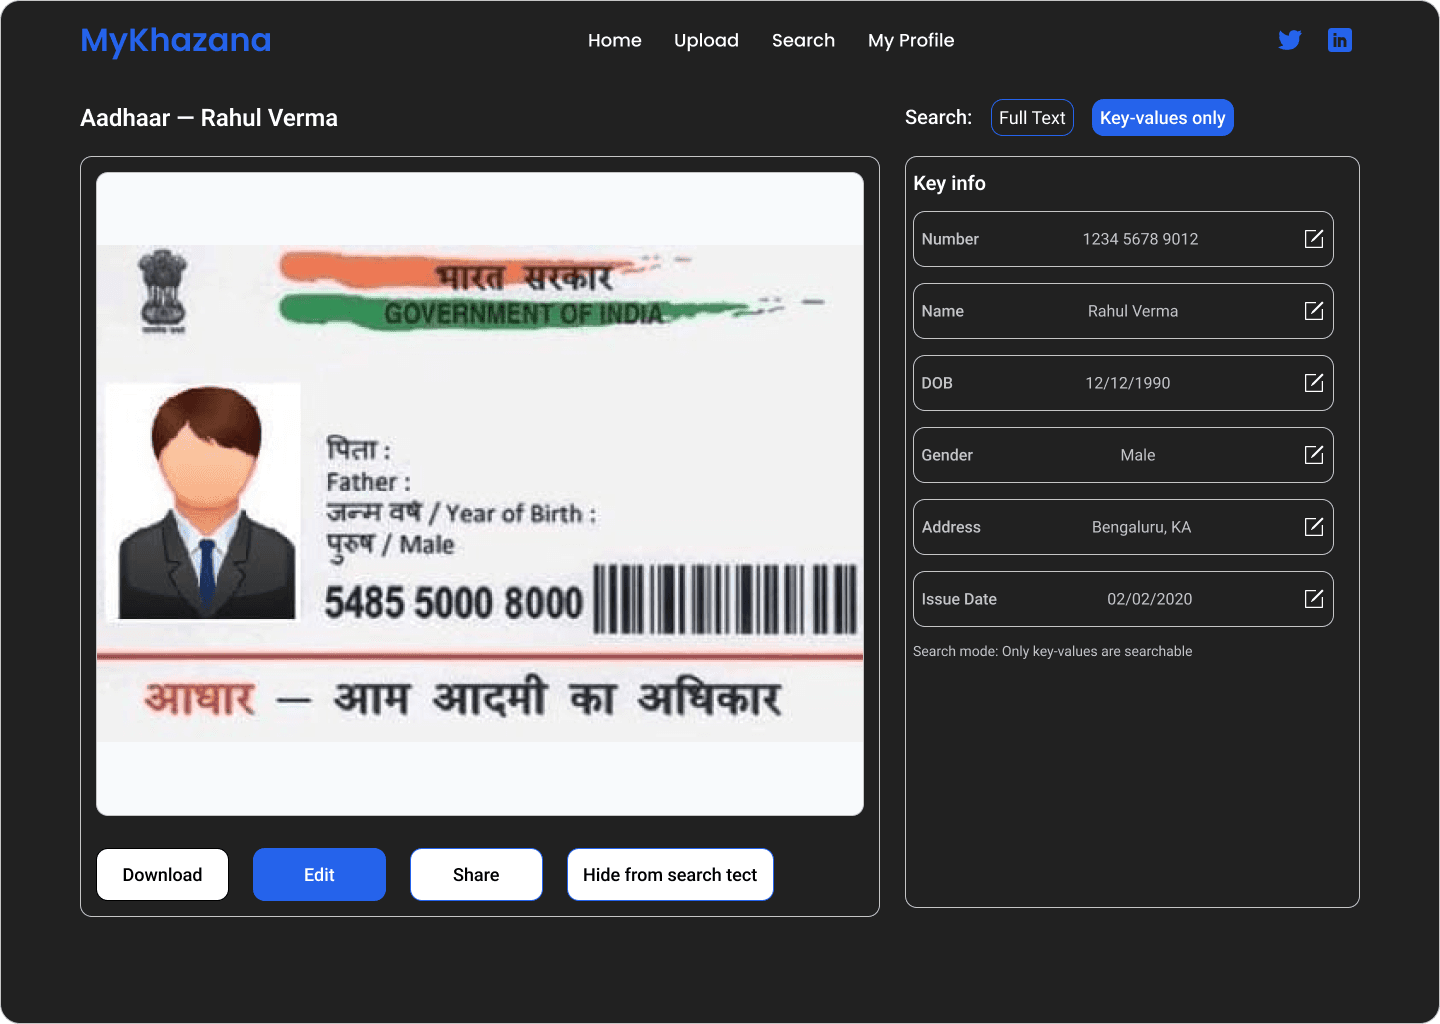Select the Gender value Male

click(1138, 455)
